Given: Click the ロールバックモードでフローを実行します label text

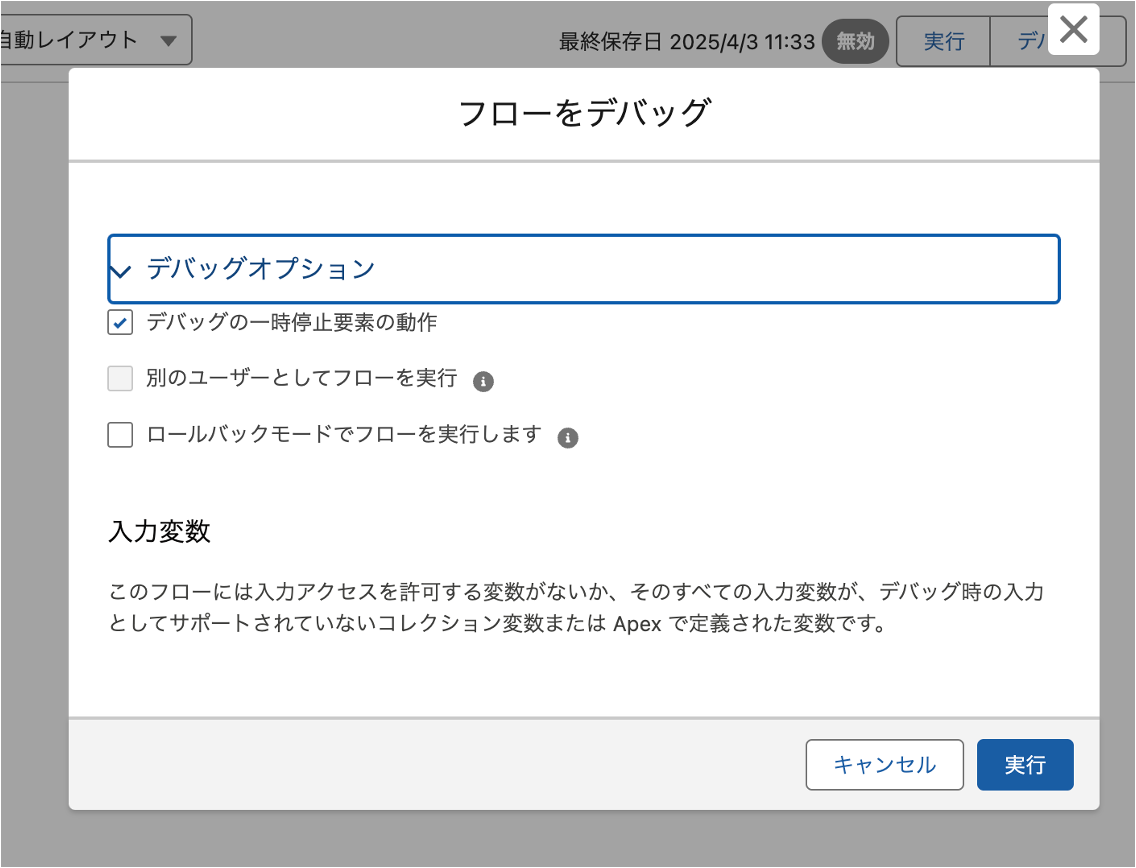Looking at the screenshot, I should [343, 435].
